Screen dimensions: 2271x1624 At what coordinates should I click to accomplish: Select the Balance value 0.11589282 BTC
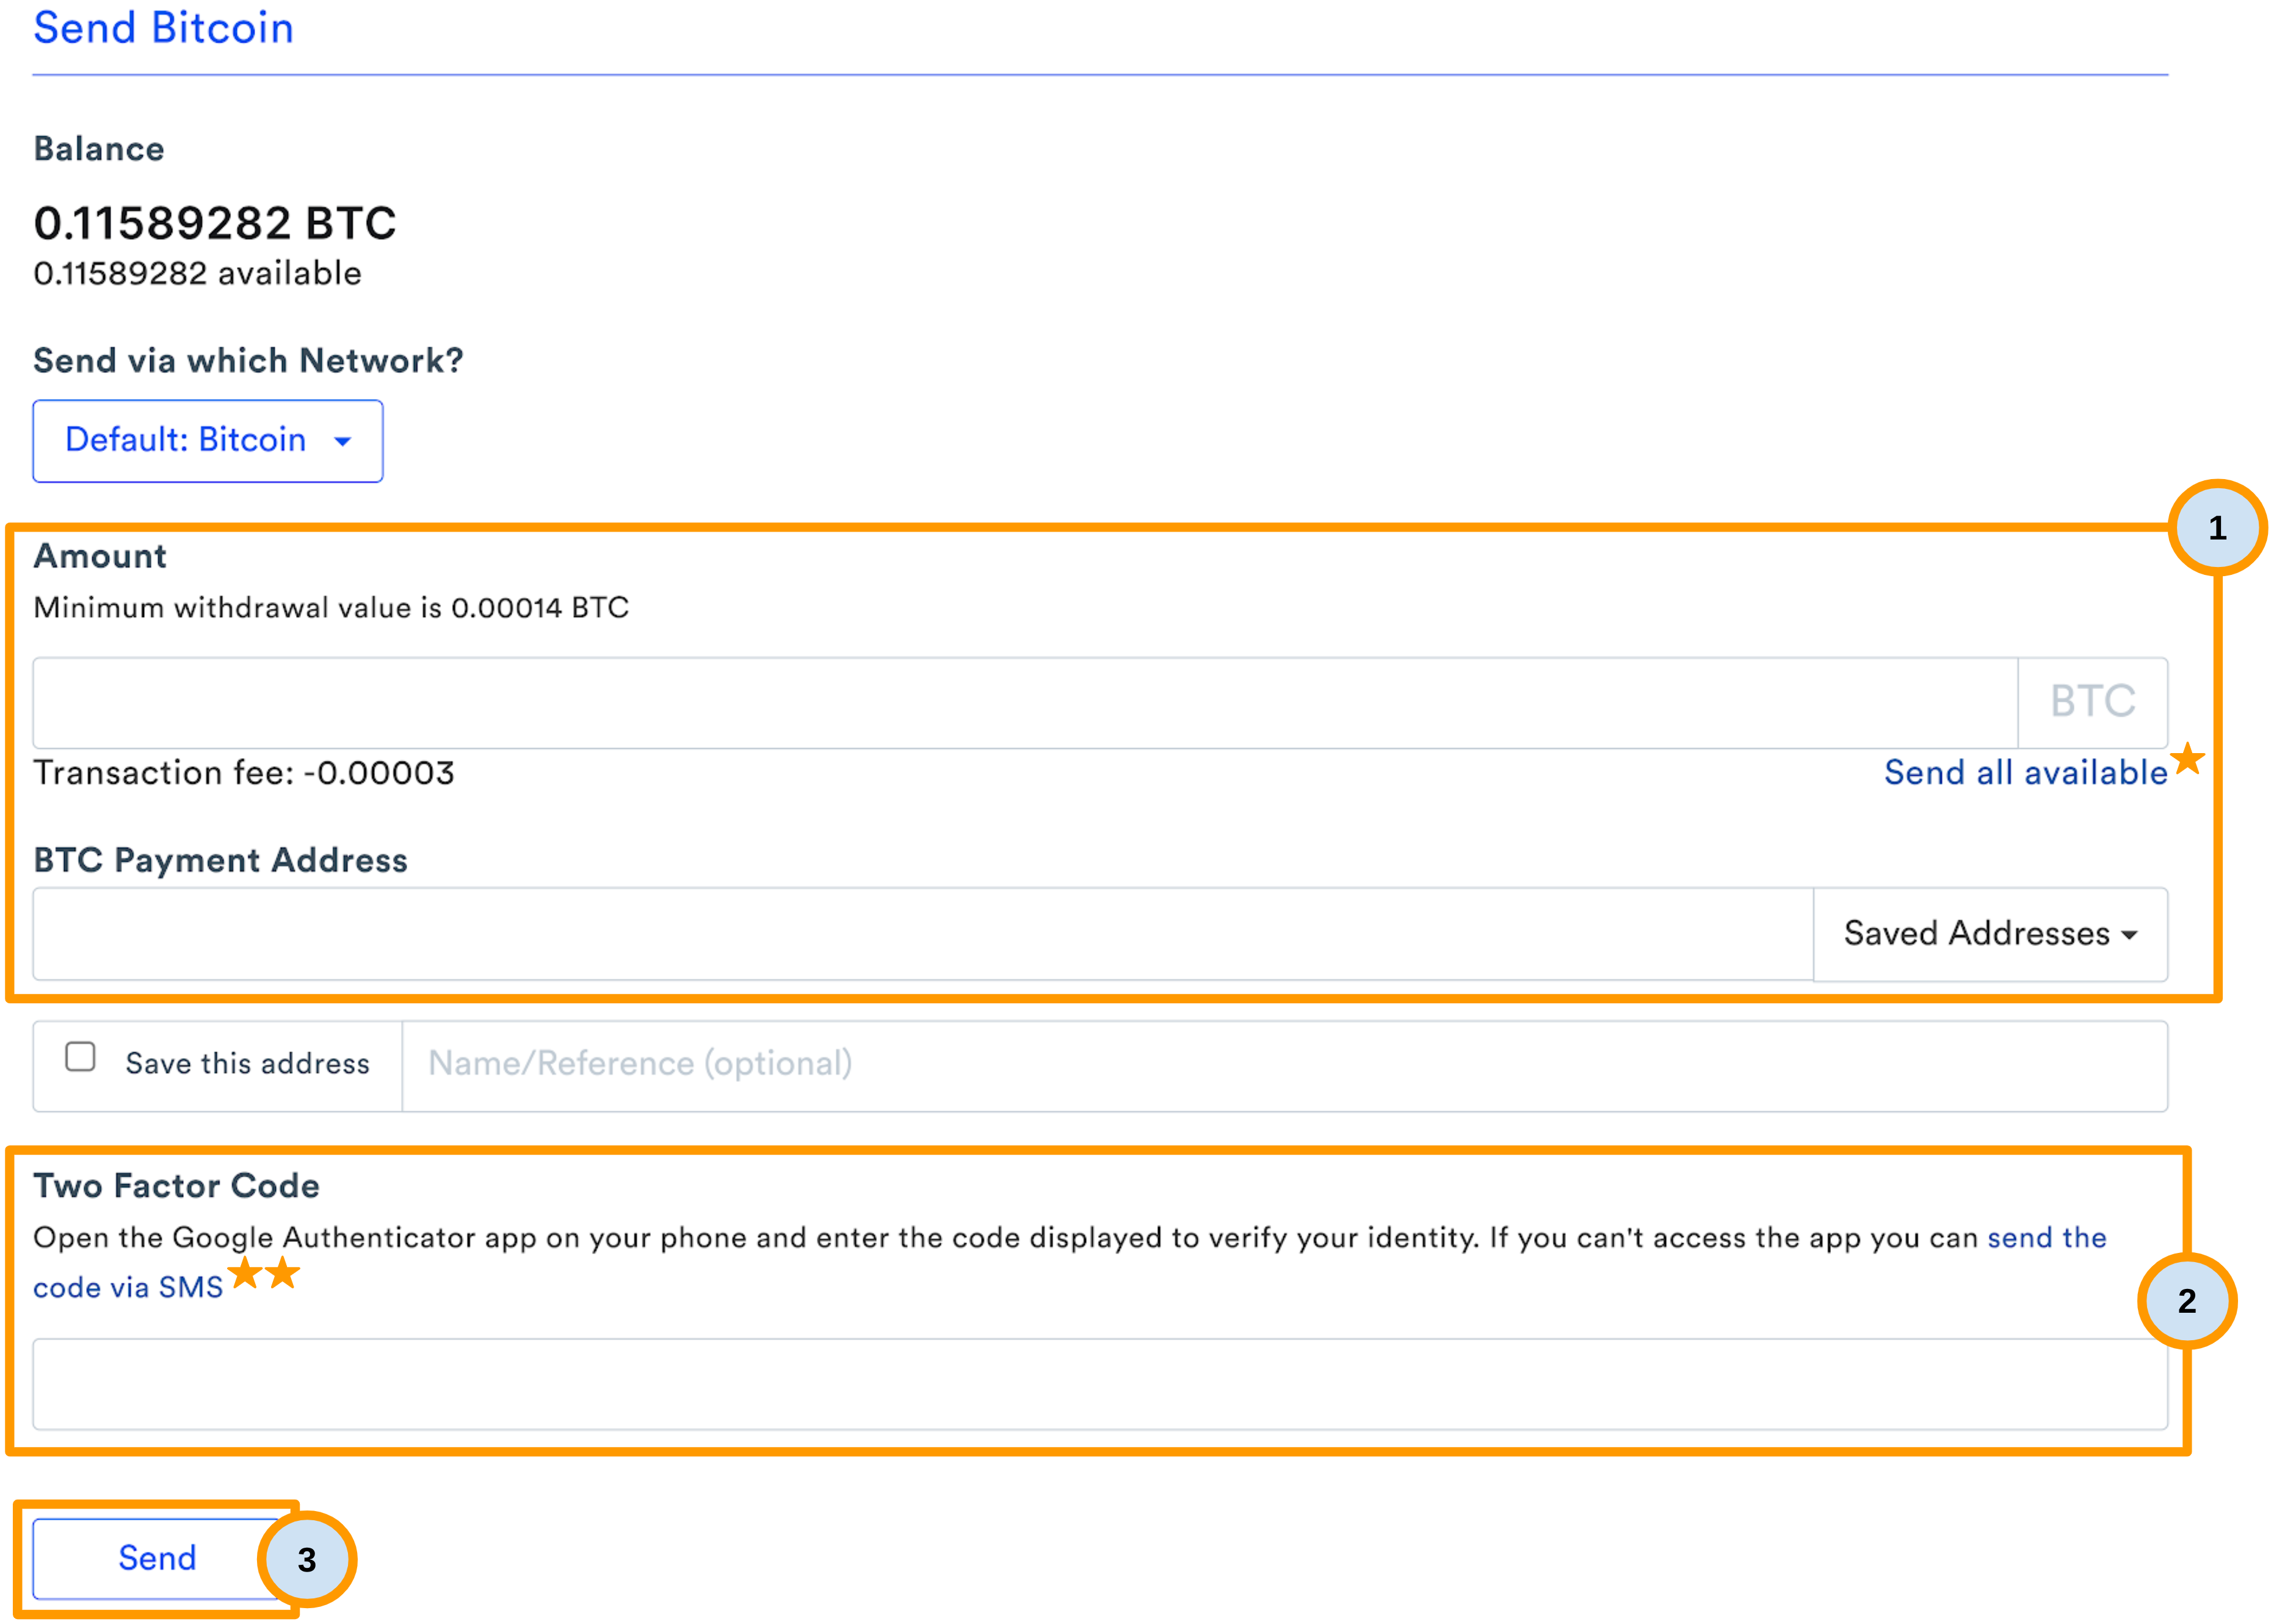tap(215, 222)
